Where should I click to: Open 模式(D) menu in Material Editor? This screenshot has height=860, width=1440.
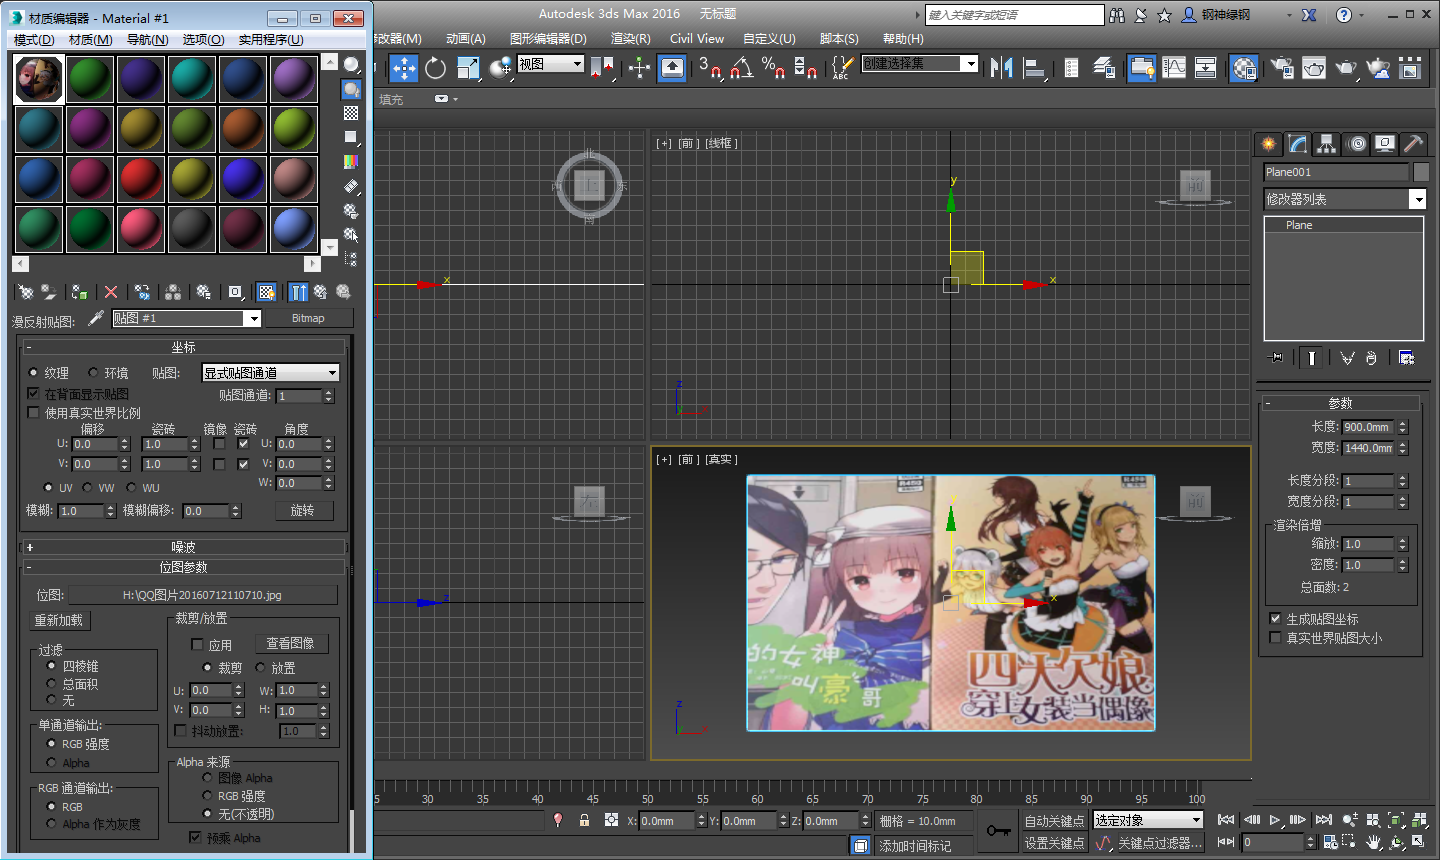(34, 39)
